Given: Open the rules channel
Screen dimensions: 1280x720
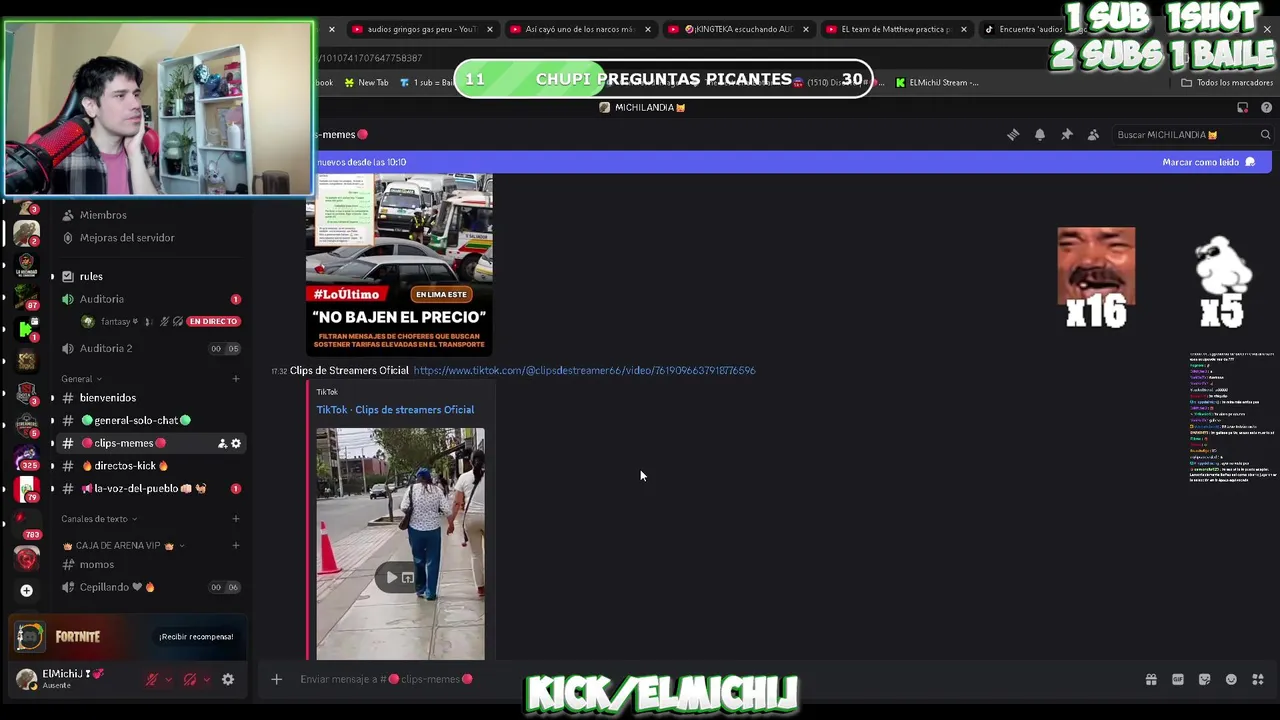Looking at the screenshot, I should point(91,276).
